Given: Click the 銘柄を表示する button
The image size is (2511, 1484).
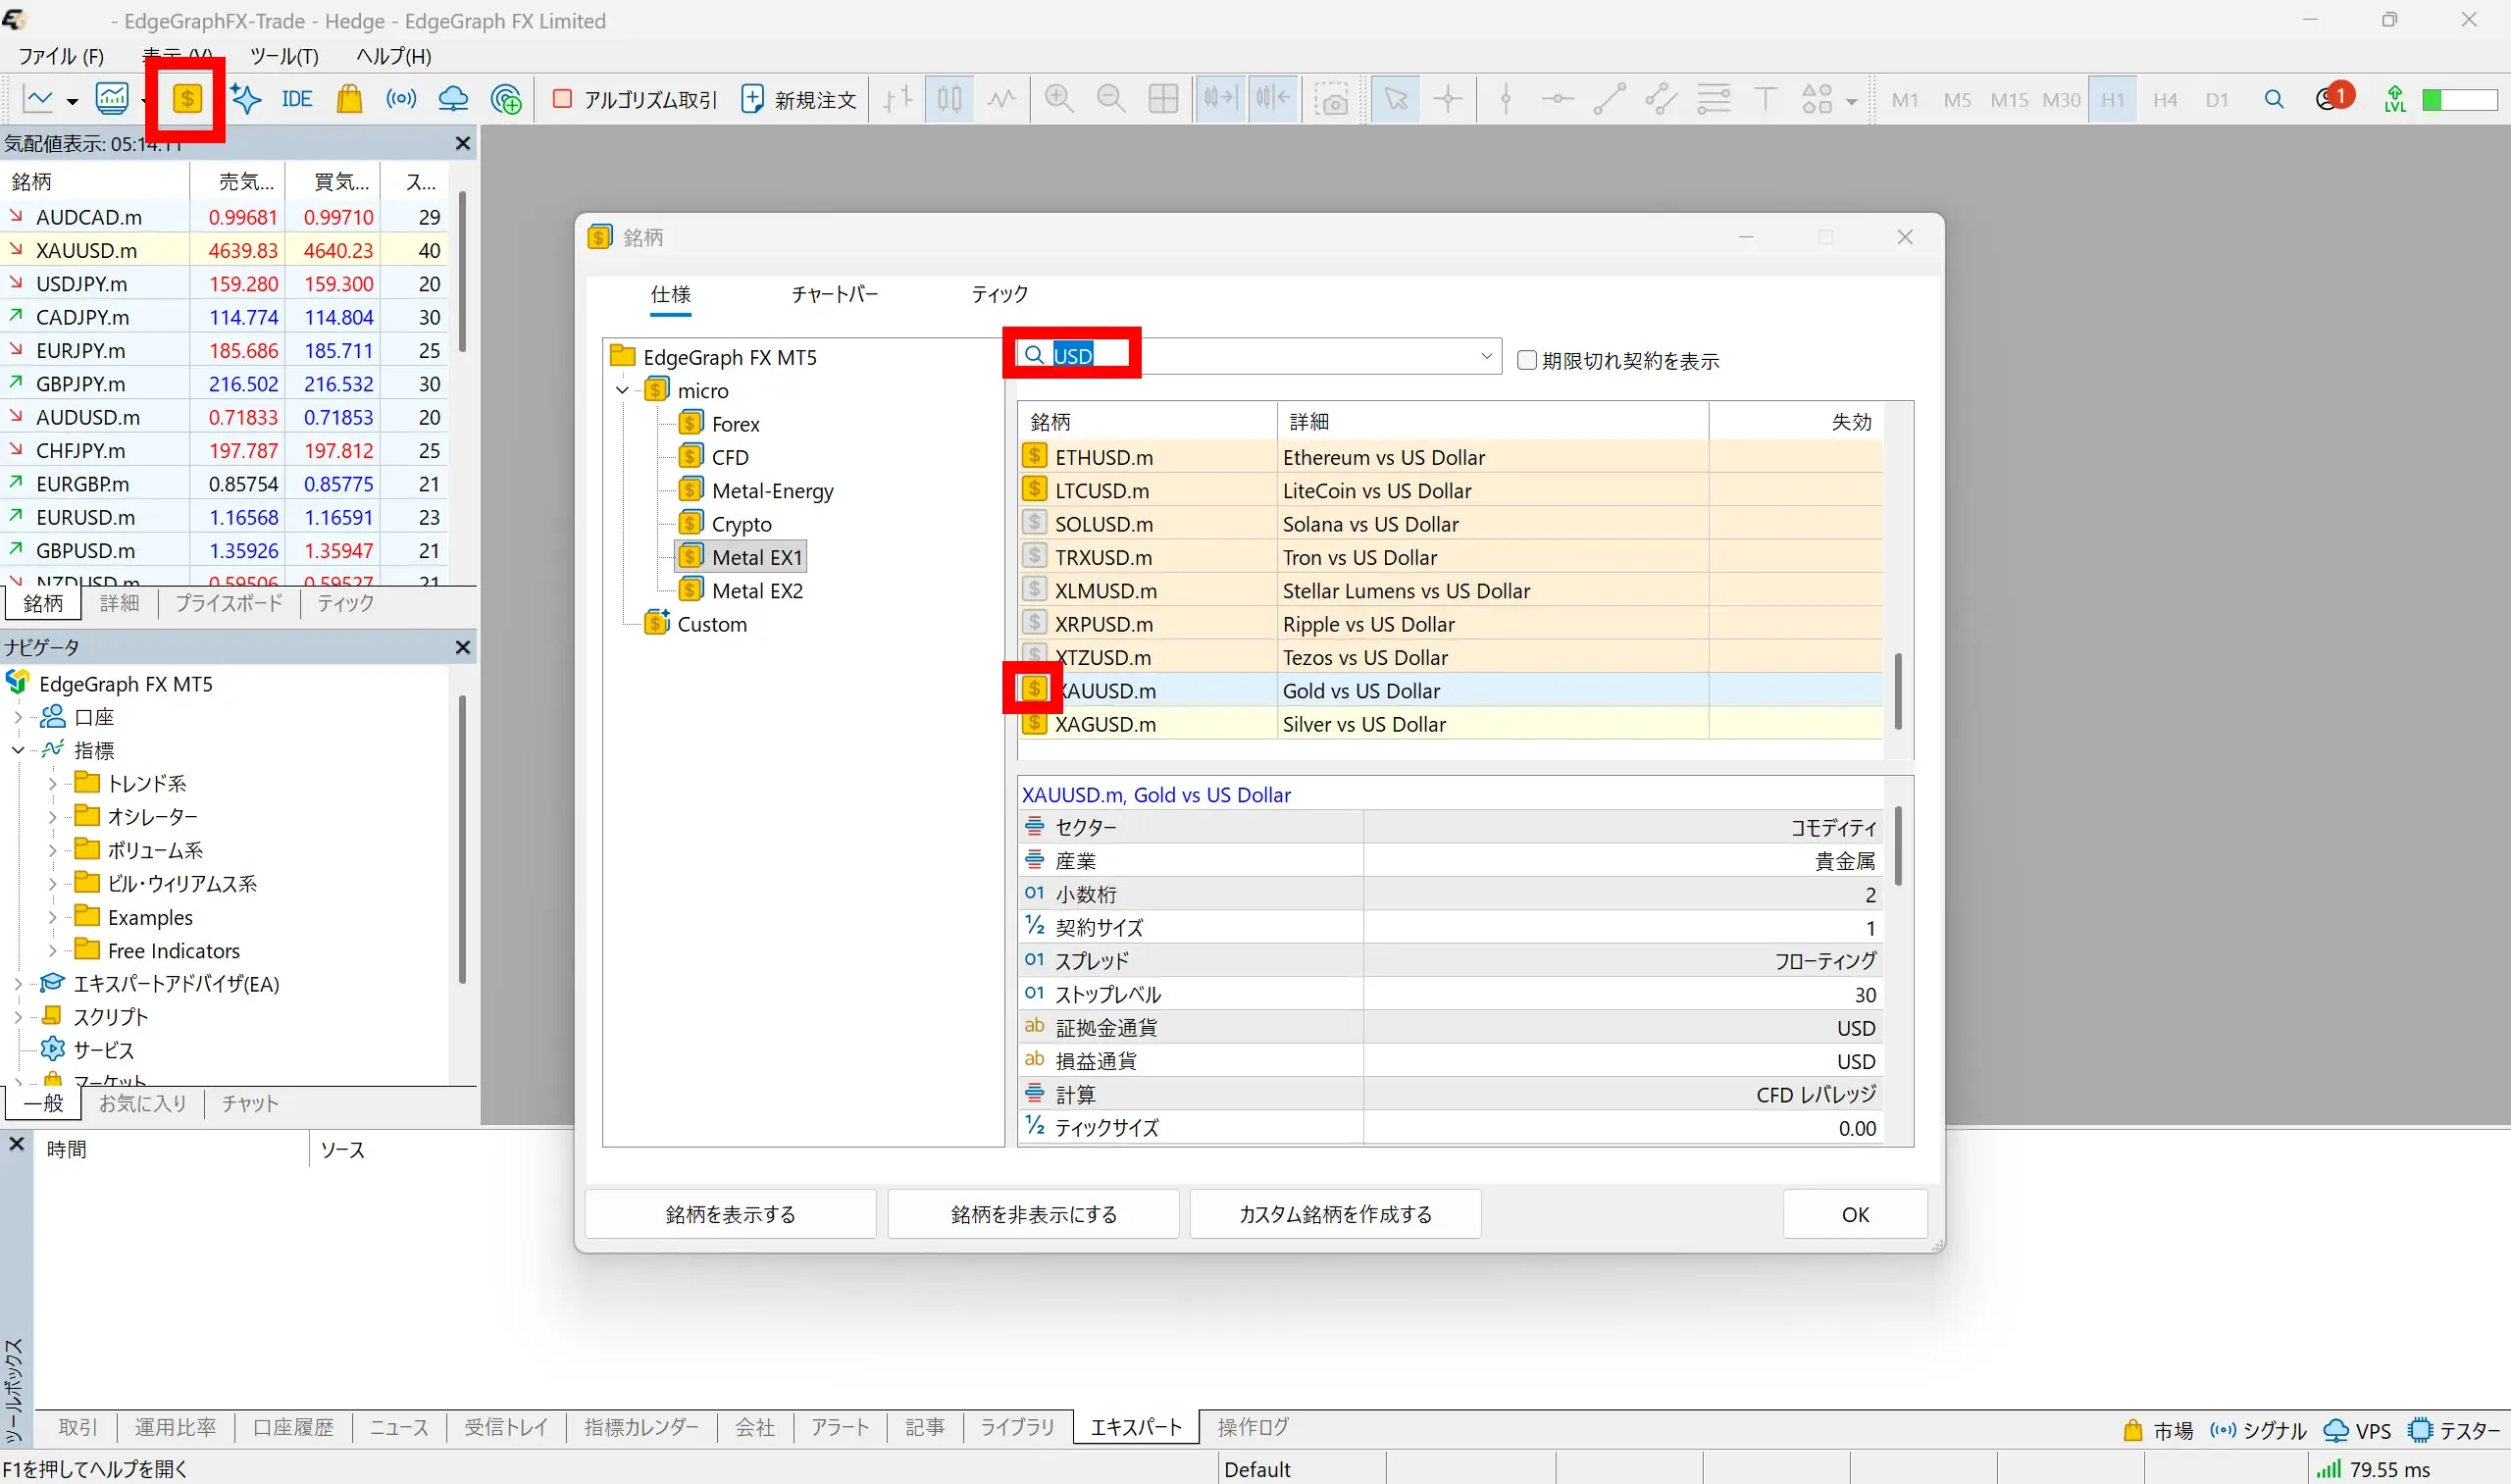Looking at the screenshot, I should 730,1214.
